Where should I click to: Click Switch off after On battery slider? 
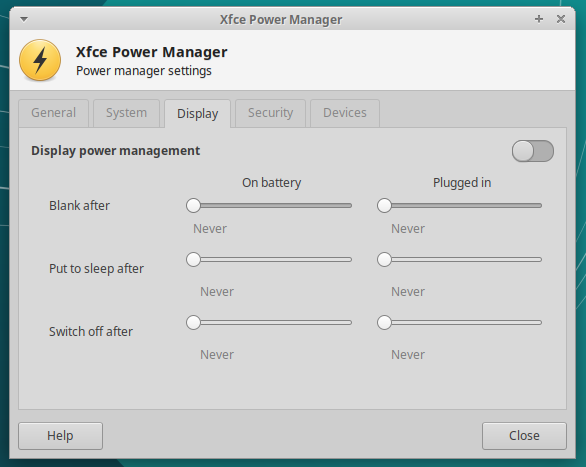(269, 322)
